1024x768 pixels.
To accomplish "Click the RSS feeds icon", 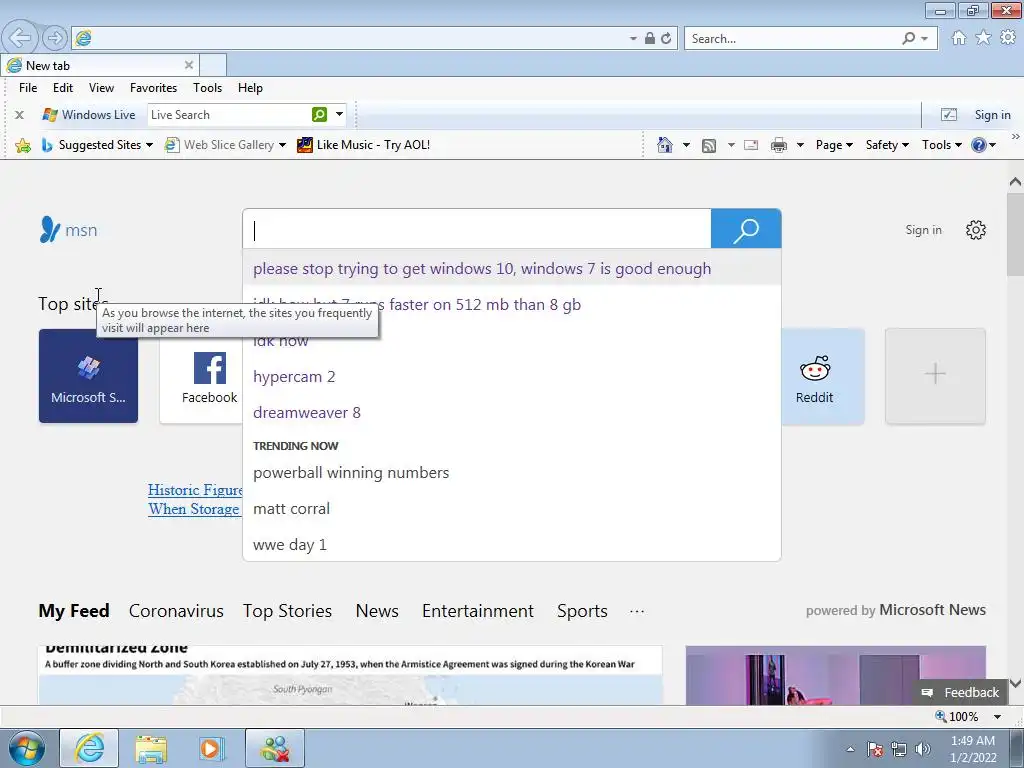I will [709, 146].
